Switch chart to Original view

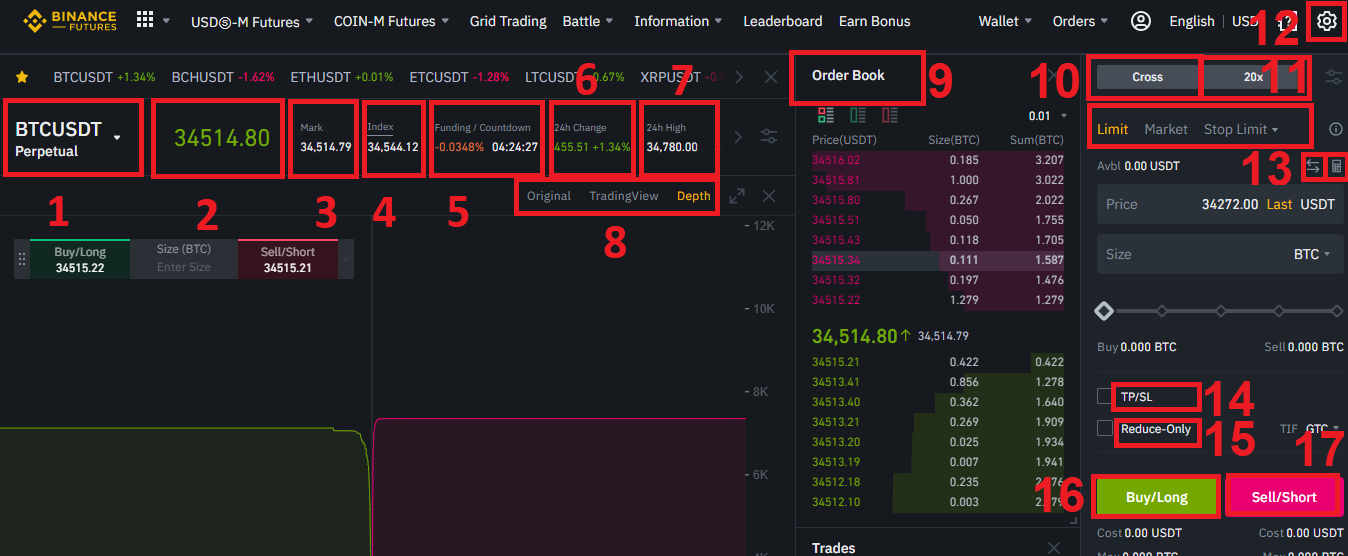coord(549,196)
